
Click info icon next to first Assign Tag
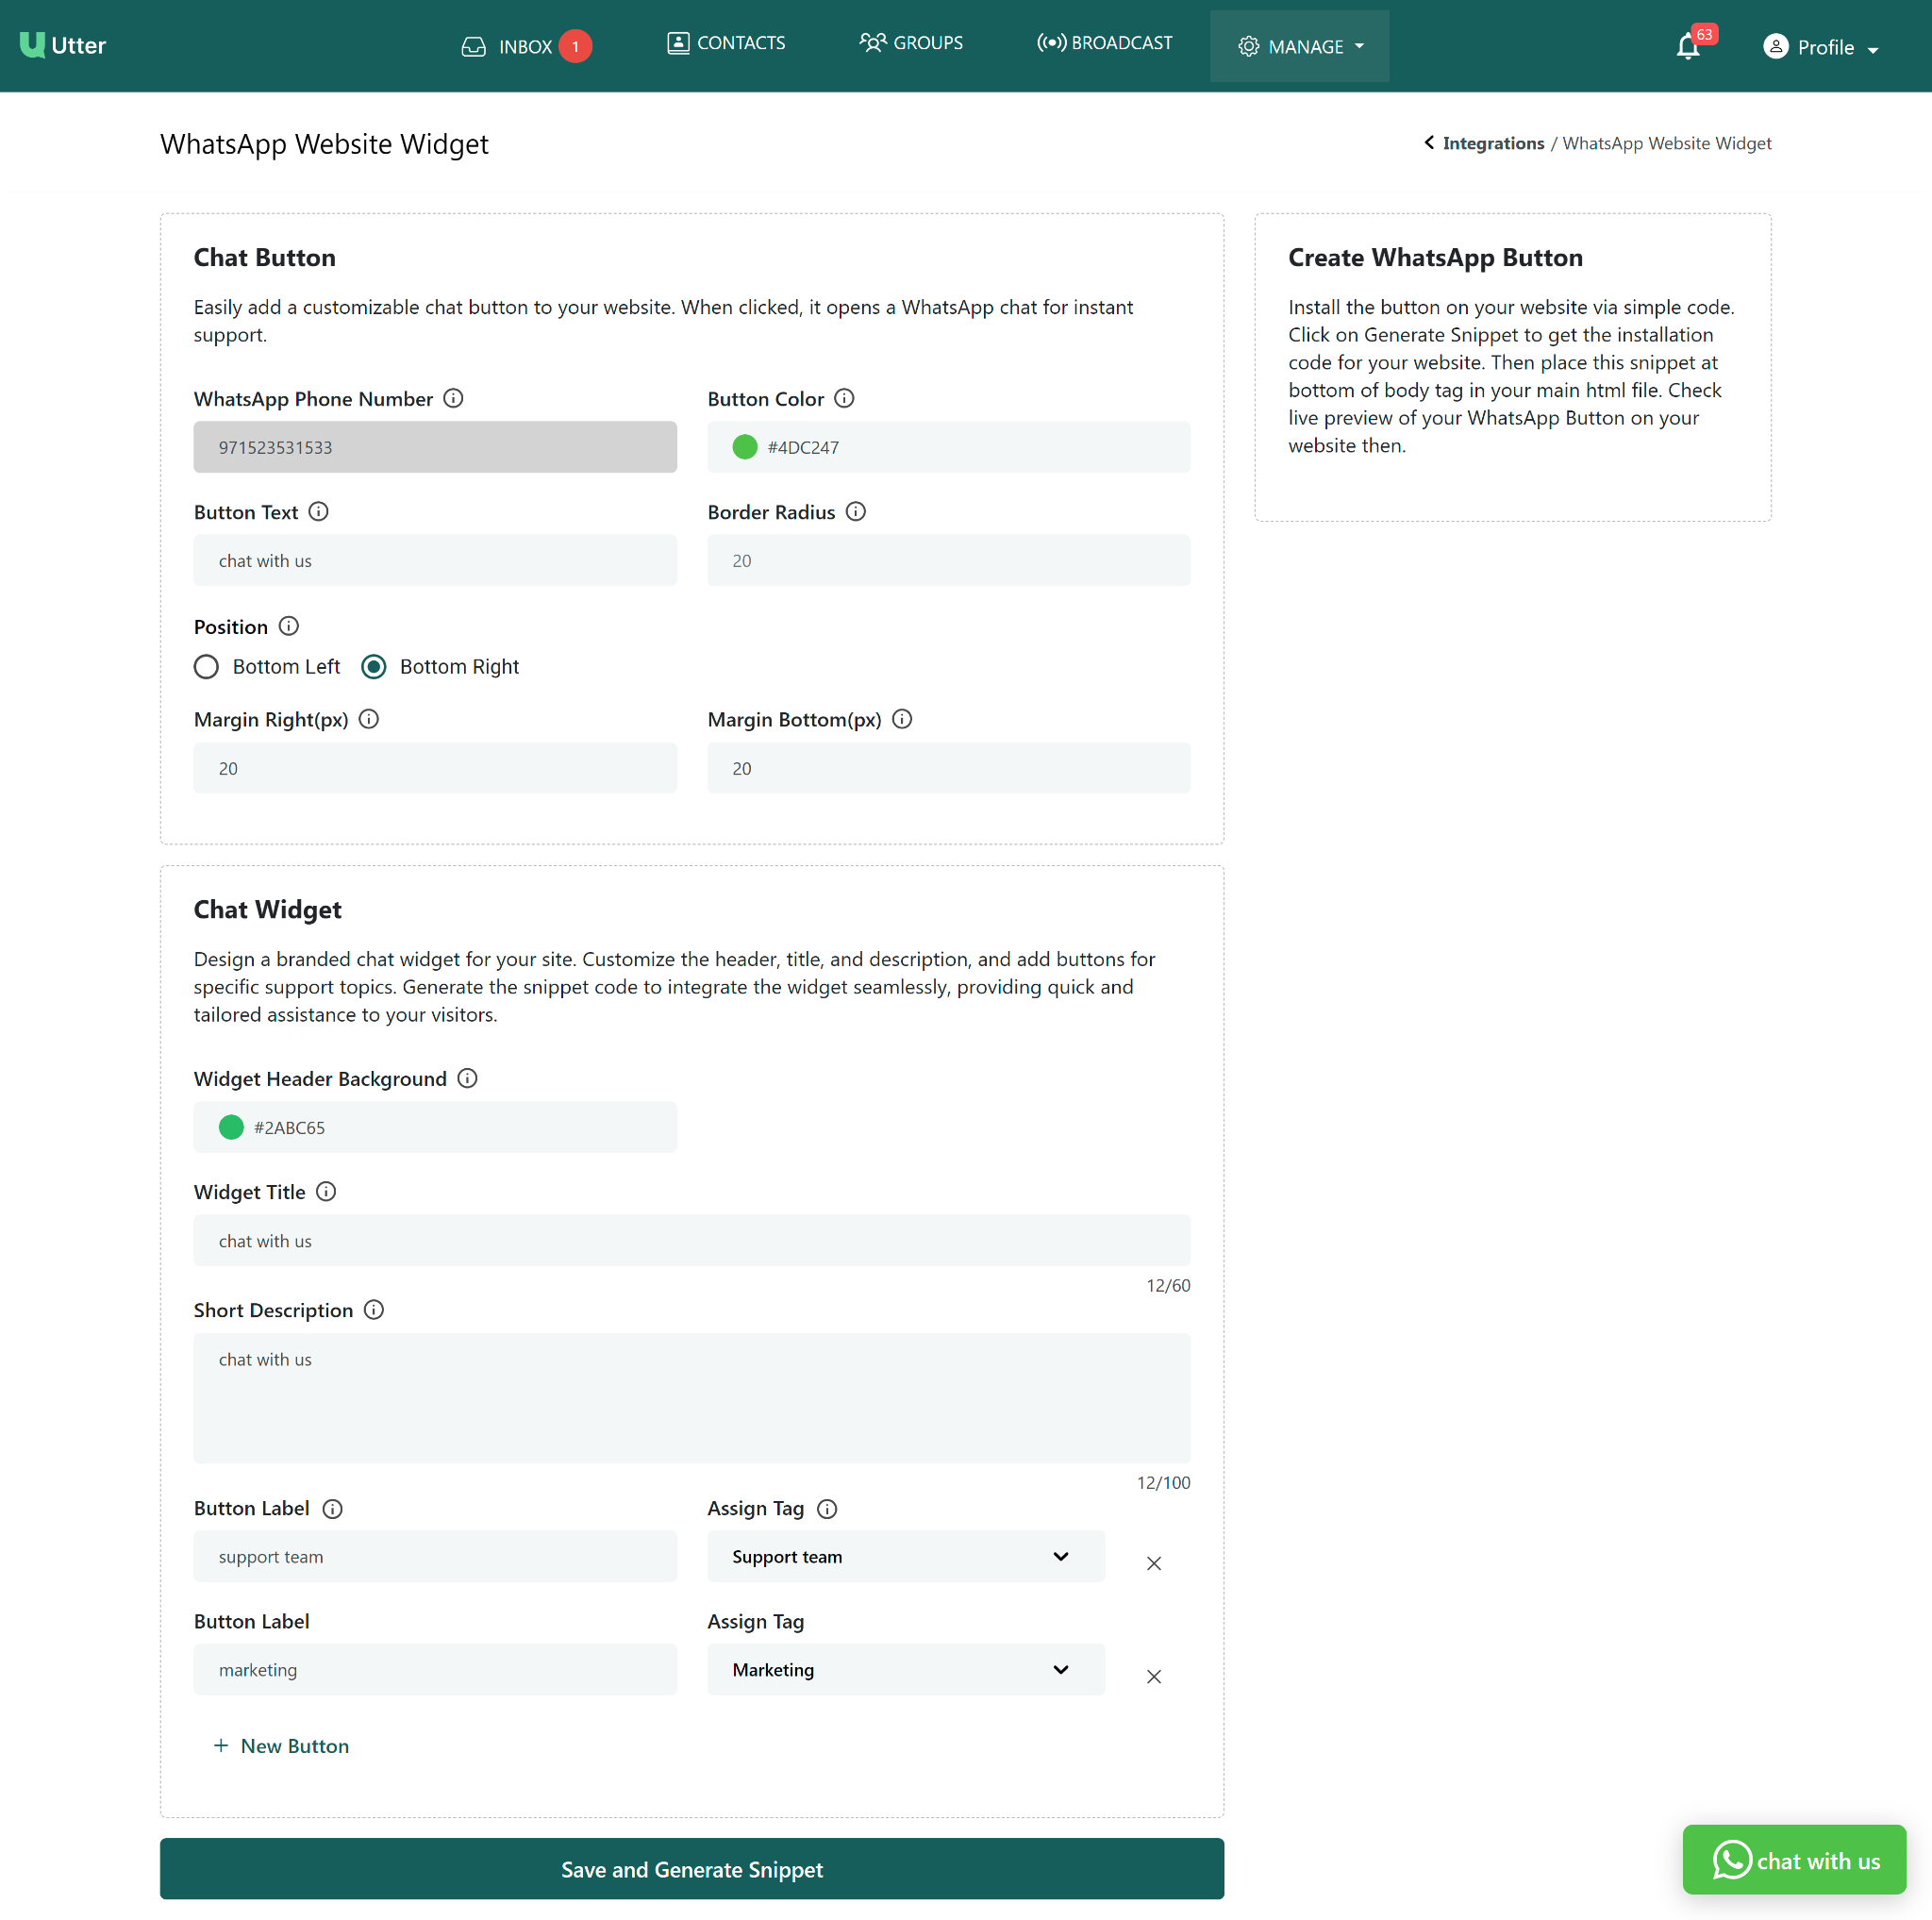pyautogui.click(x=827, y=1508)
